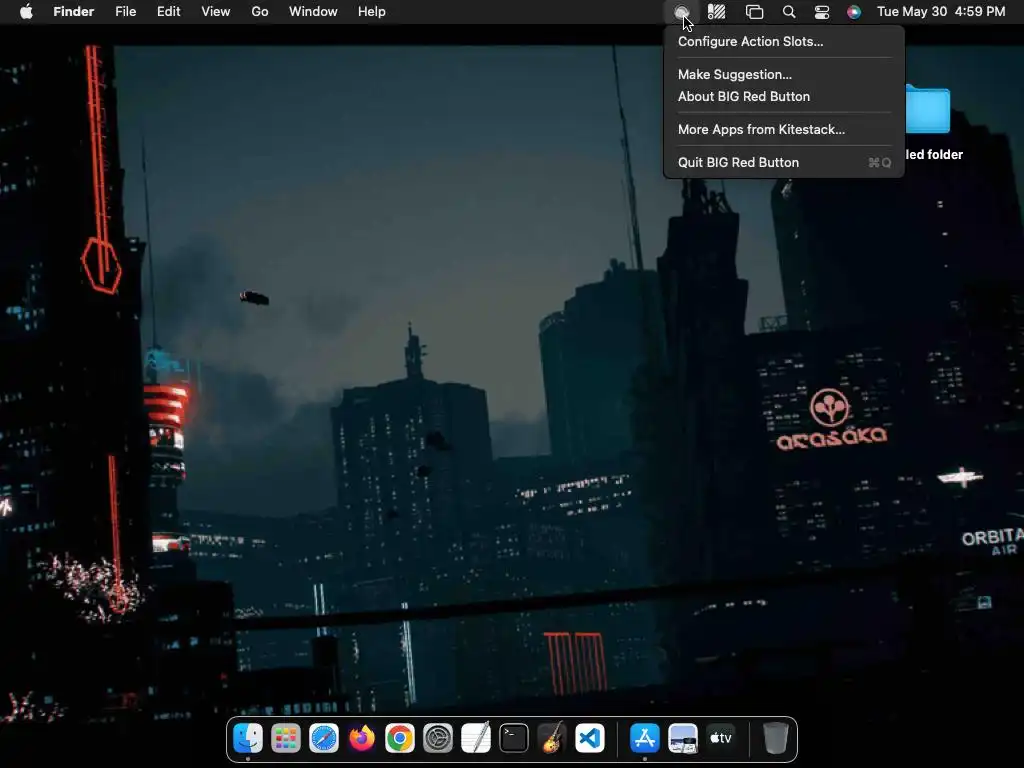Open the Edit menu
The width and height of the screenshot is (1024, 768).
click(x=168, y=12)
